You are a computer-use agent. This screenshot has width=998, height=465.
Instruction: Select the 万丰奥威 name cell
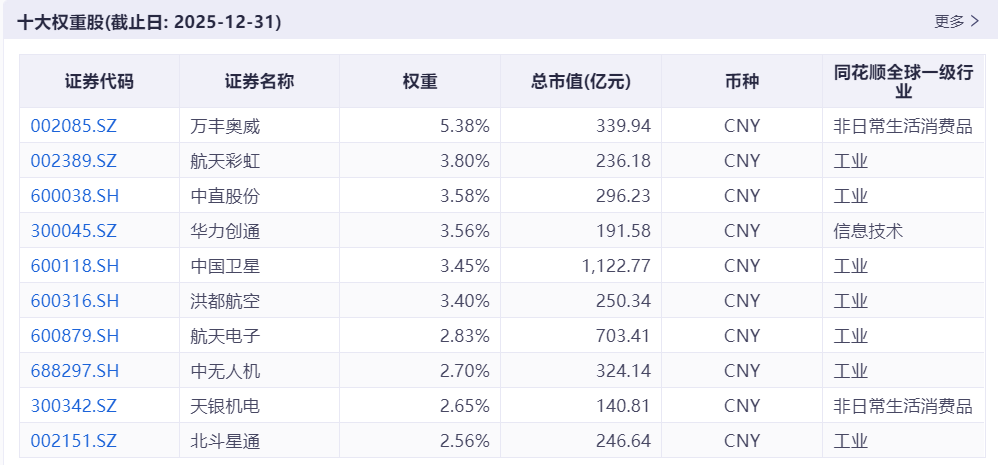point(225,126)
